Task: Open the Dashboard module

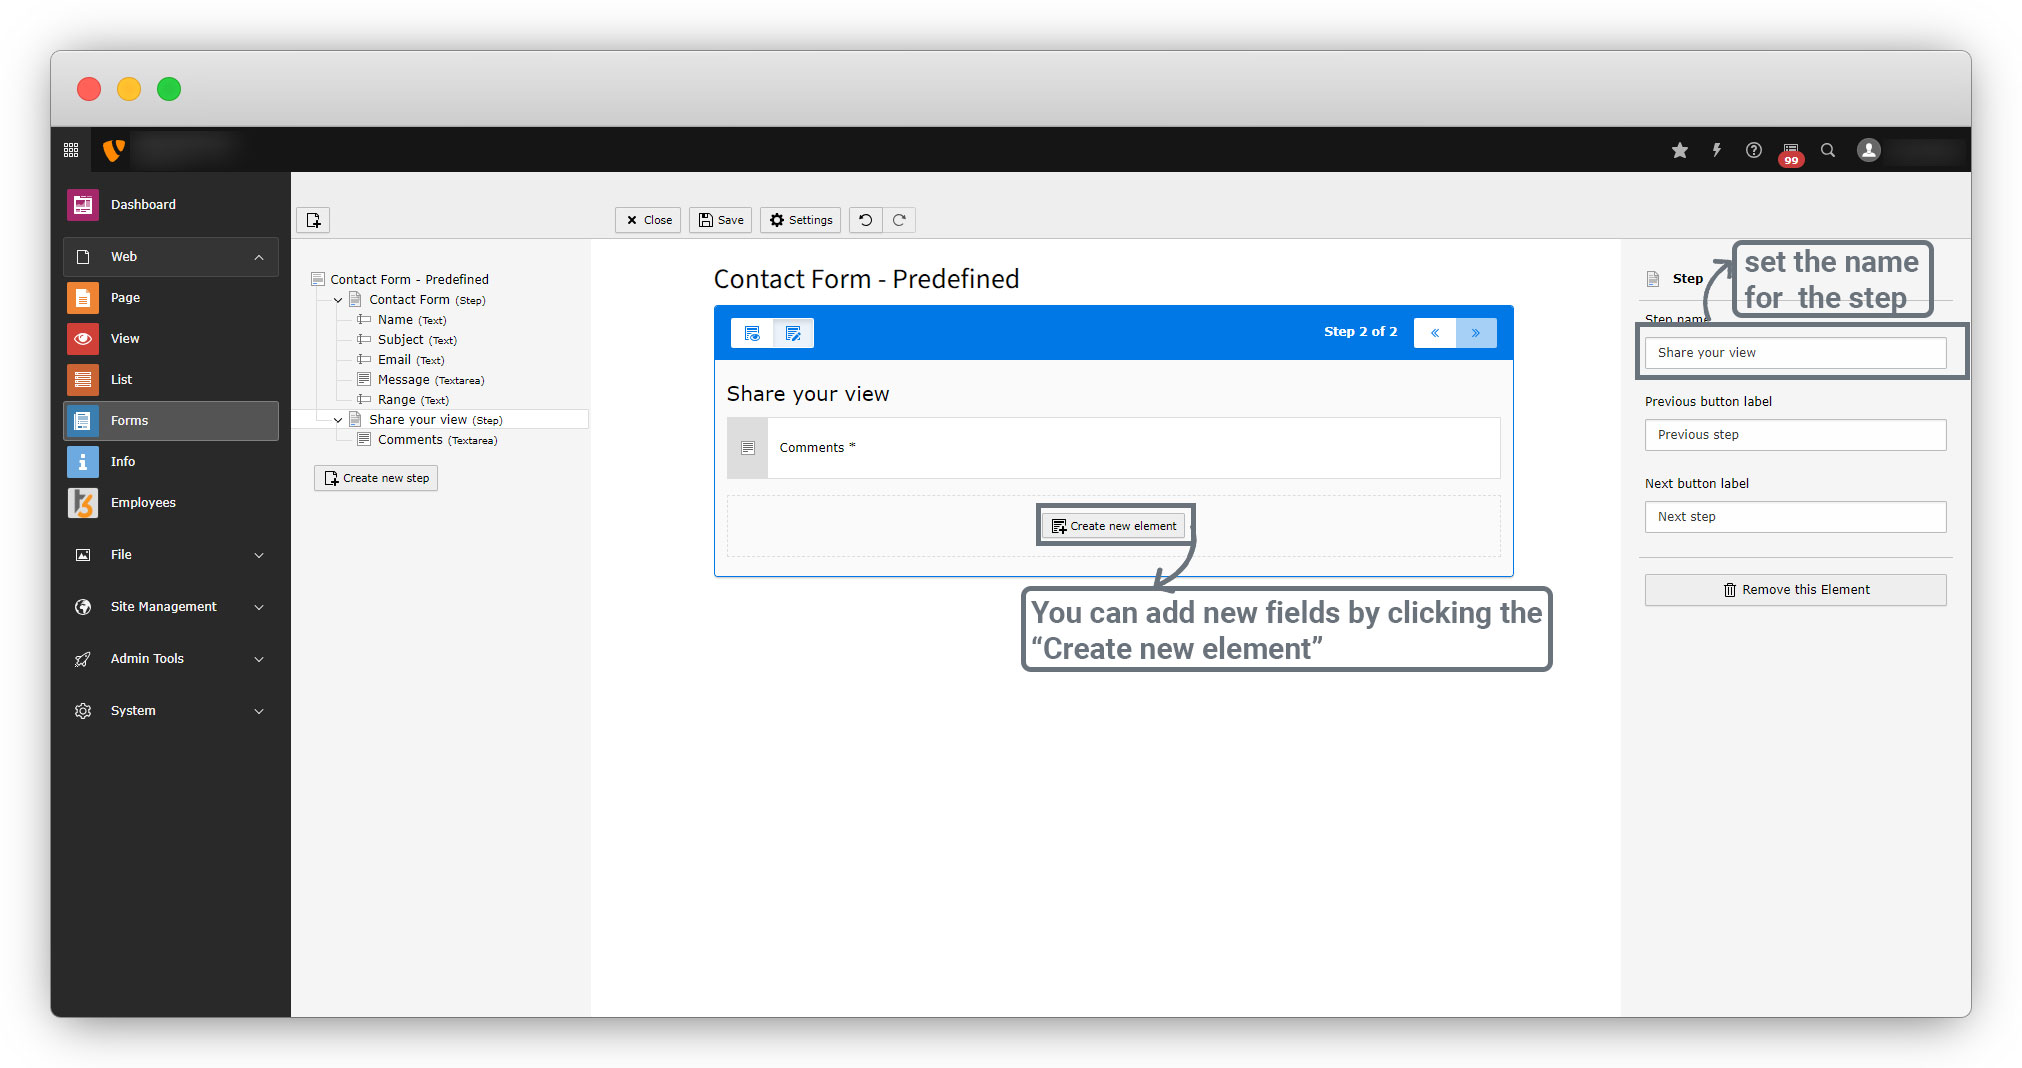Action: [x=143, y=205]
